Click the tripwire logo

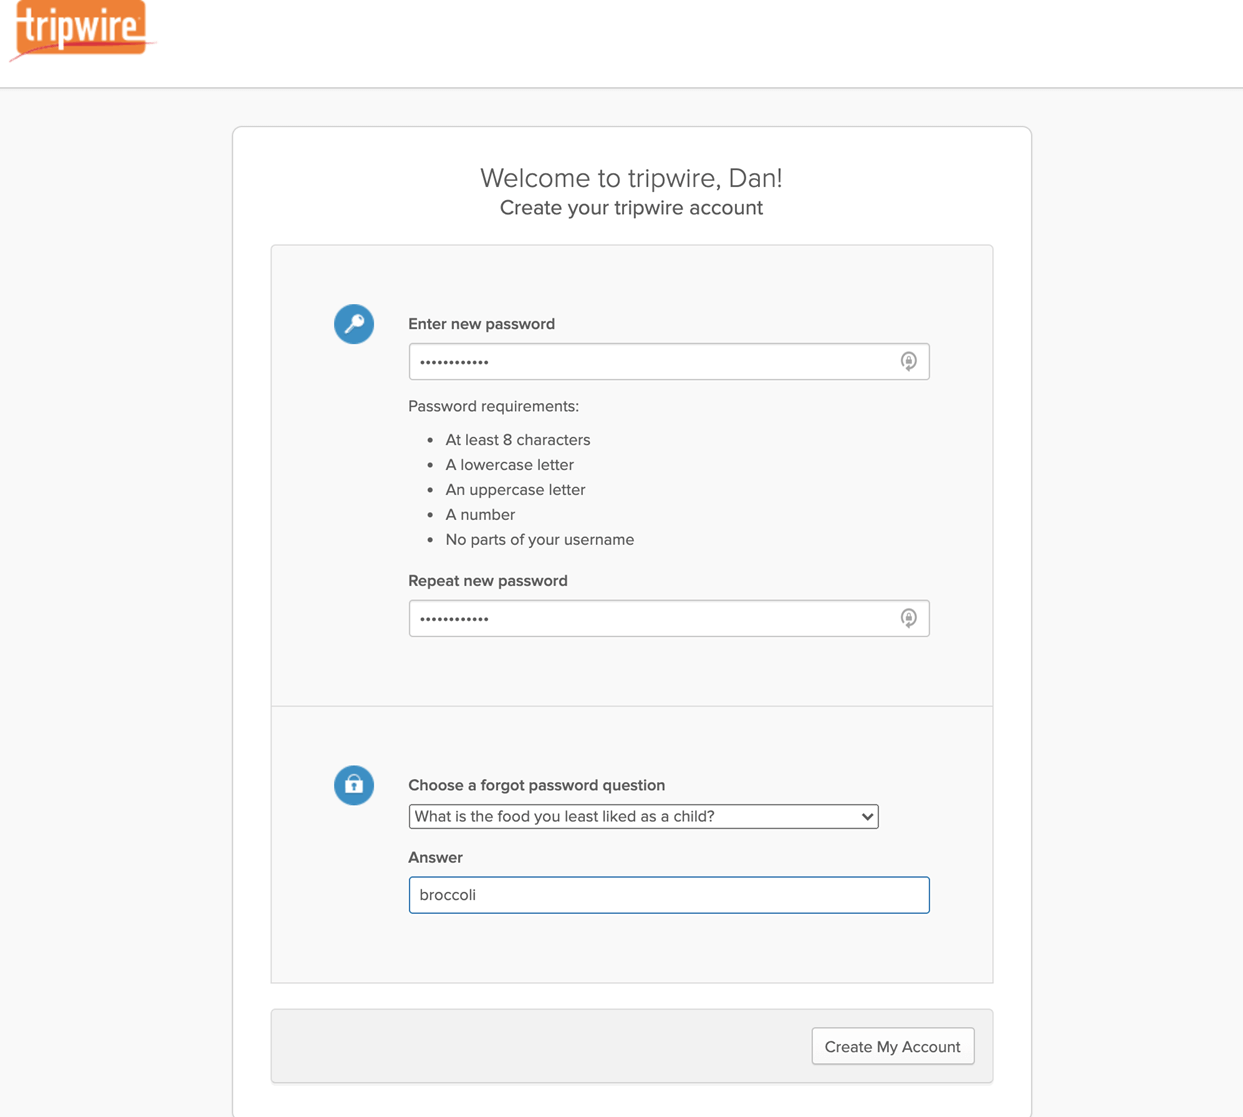coord(82,31)
